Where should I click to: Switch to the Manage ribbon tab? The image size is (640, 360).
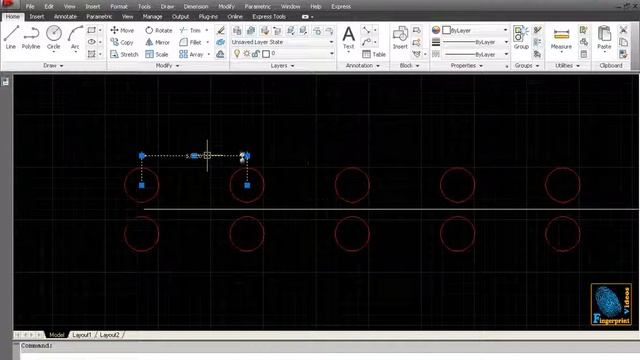tap(152, 16)
